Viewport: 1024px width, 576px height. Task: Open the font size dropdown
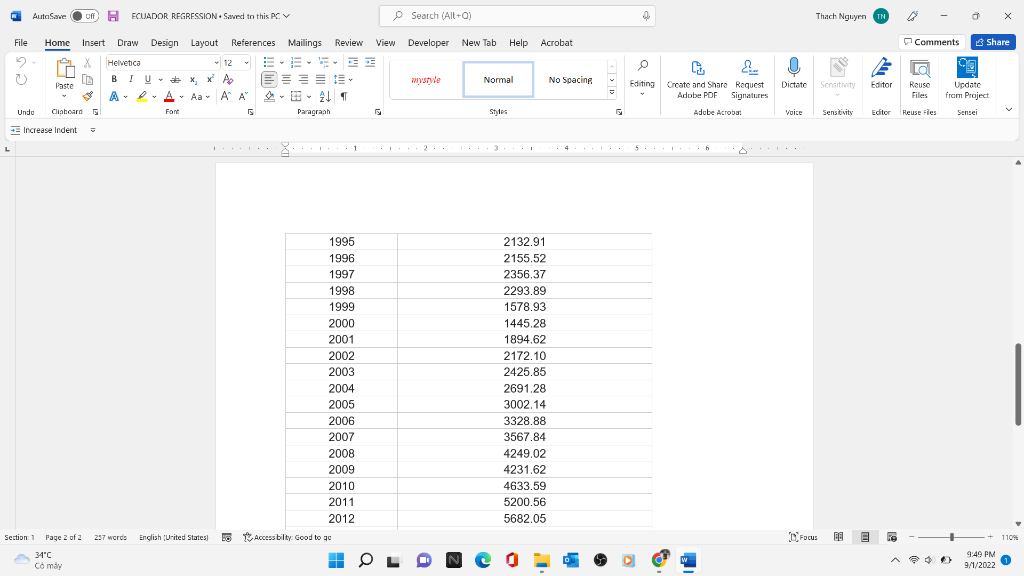tap(246, 63)
